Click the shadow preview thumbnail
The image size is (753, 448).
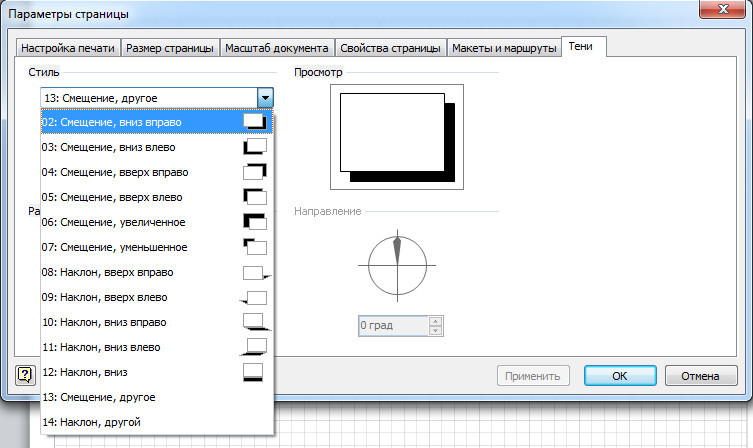click(397, 137)
